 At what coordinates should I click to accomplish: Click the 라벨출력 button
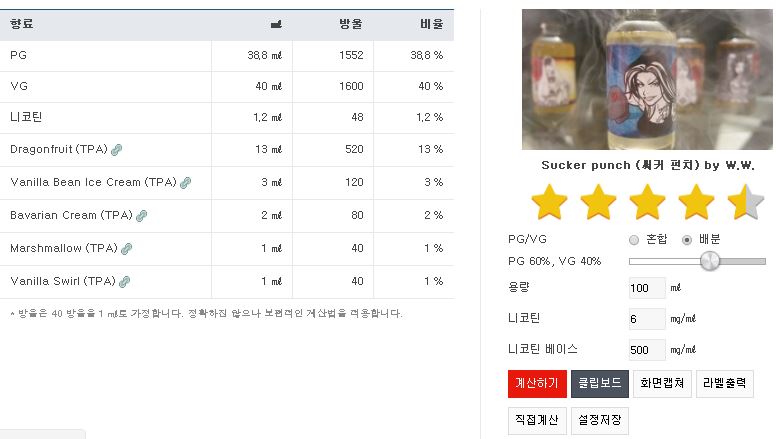point(725,384)
